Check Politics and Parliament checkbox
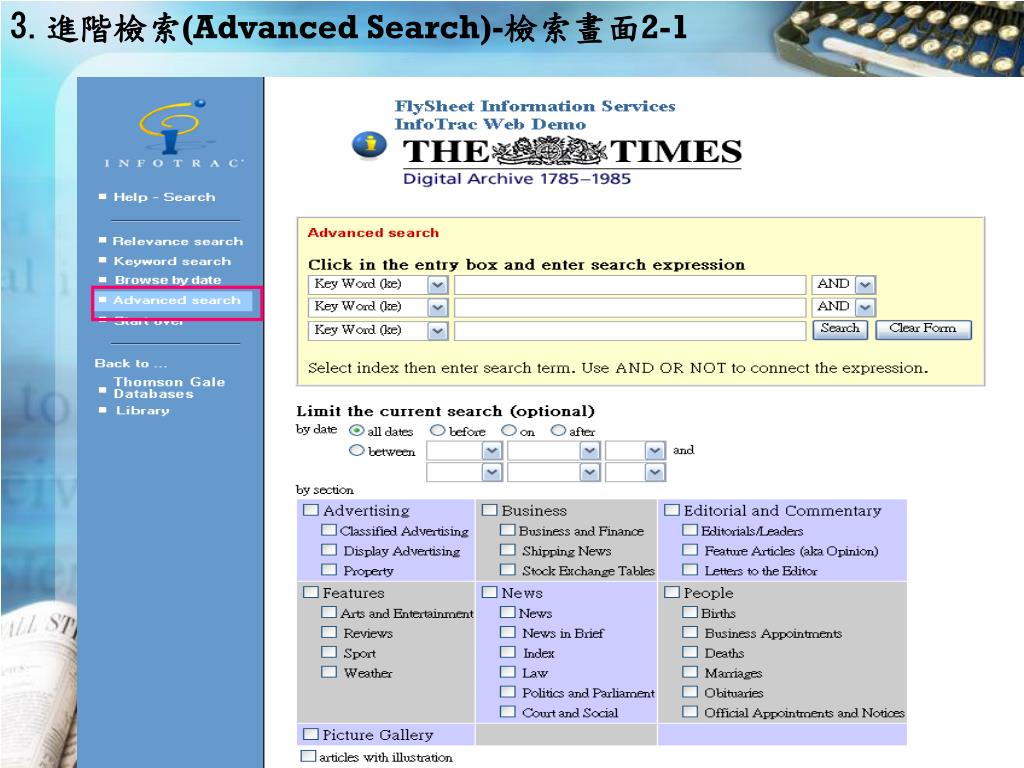 pos(507,692)
